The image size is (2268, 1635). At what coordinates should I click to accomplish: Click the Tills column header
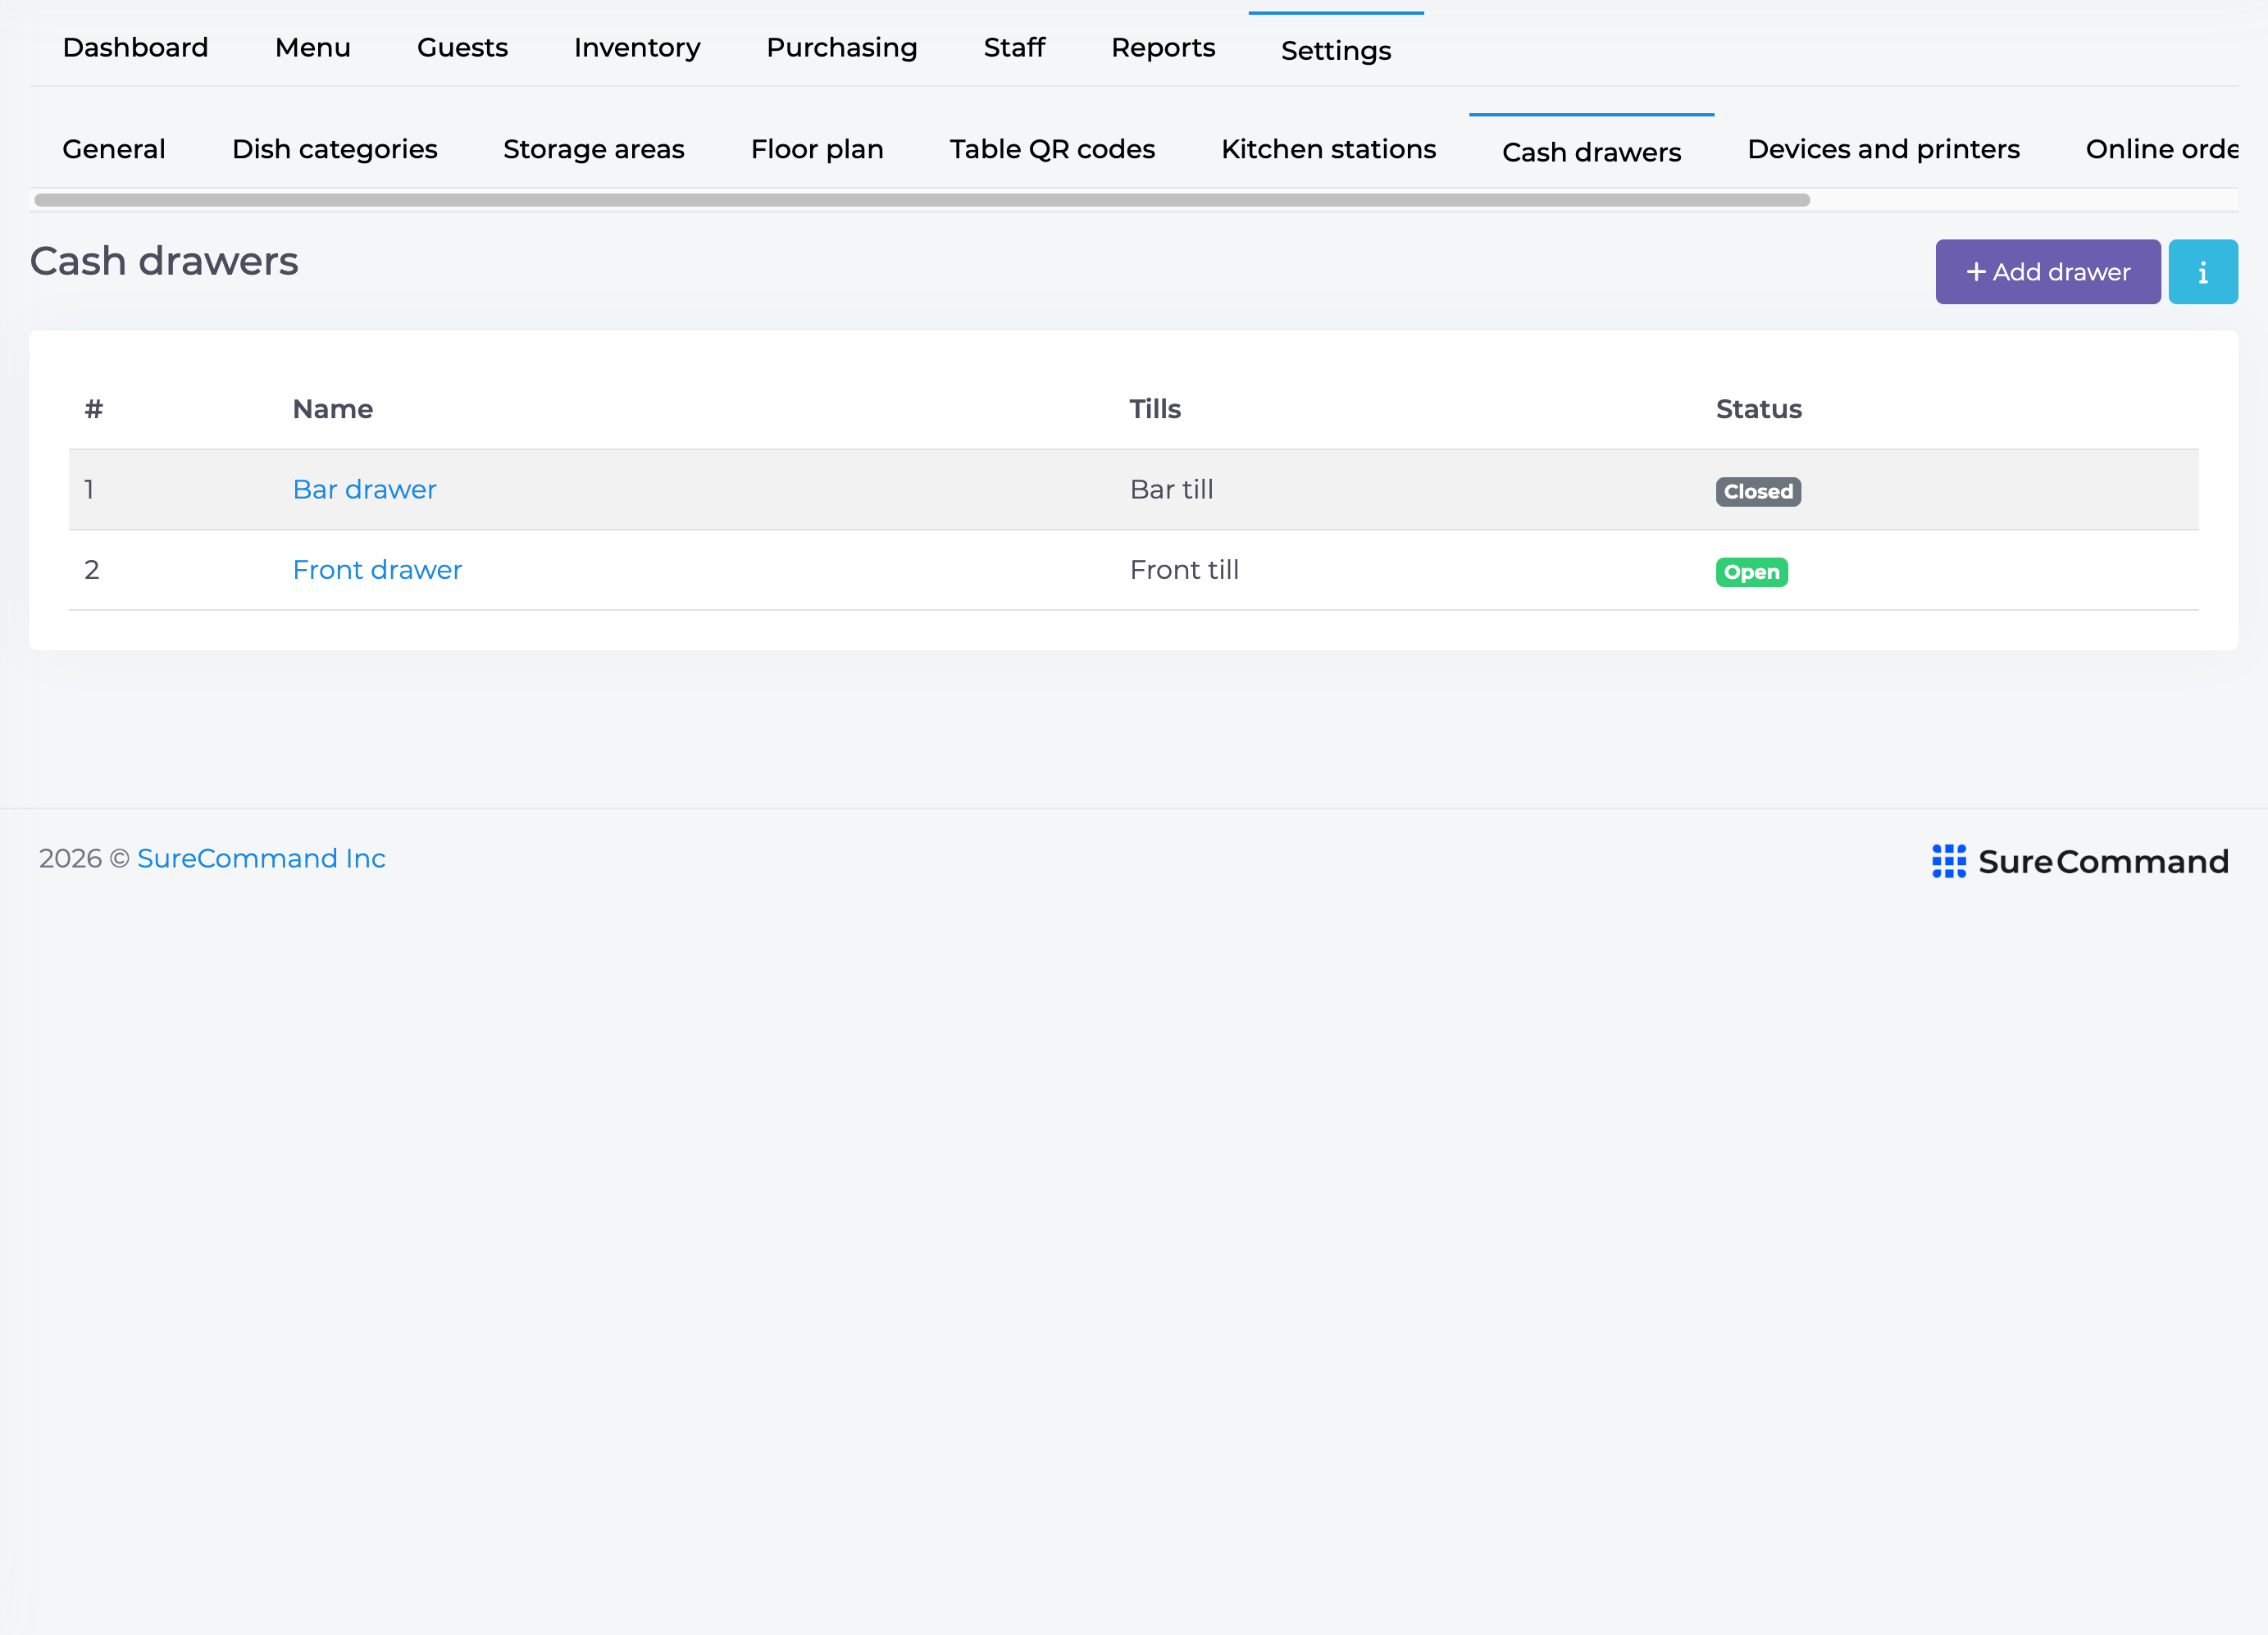coord(1155,409)
